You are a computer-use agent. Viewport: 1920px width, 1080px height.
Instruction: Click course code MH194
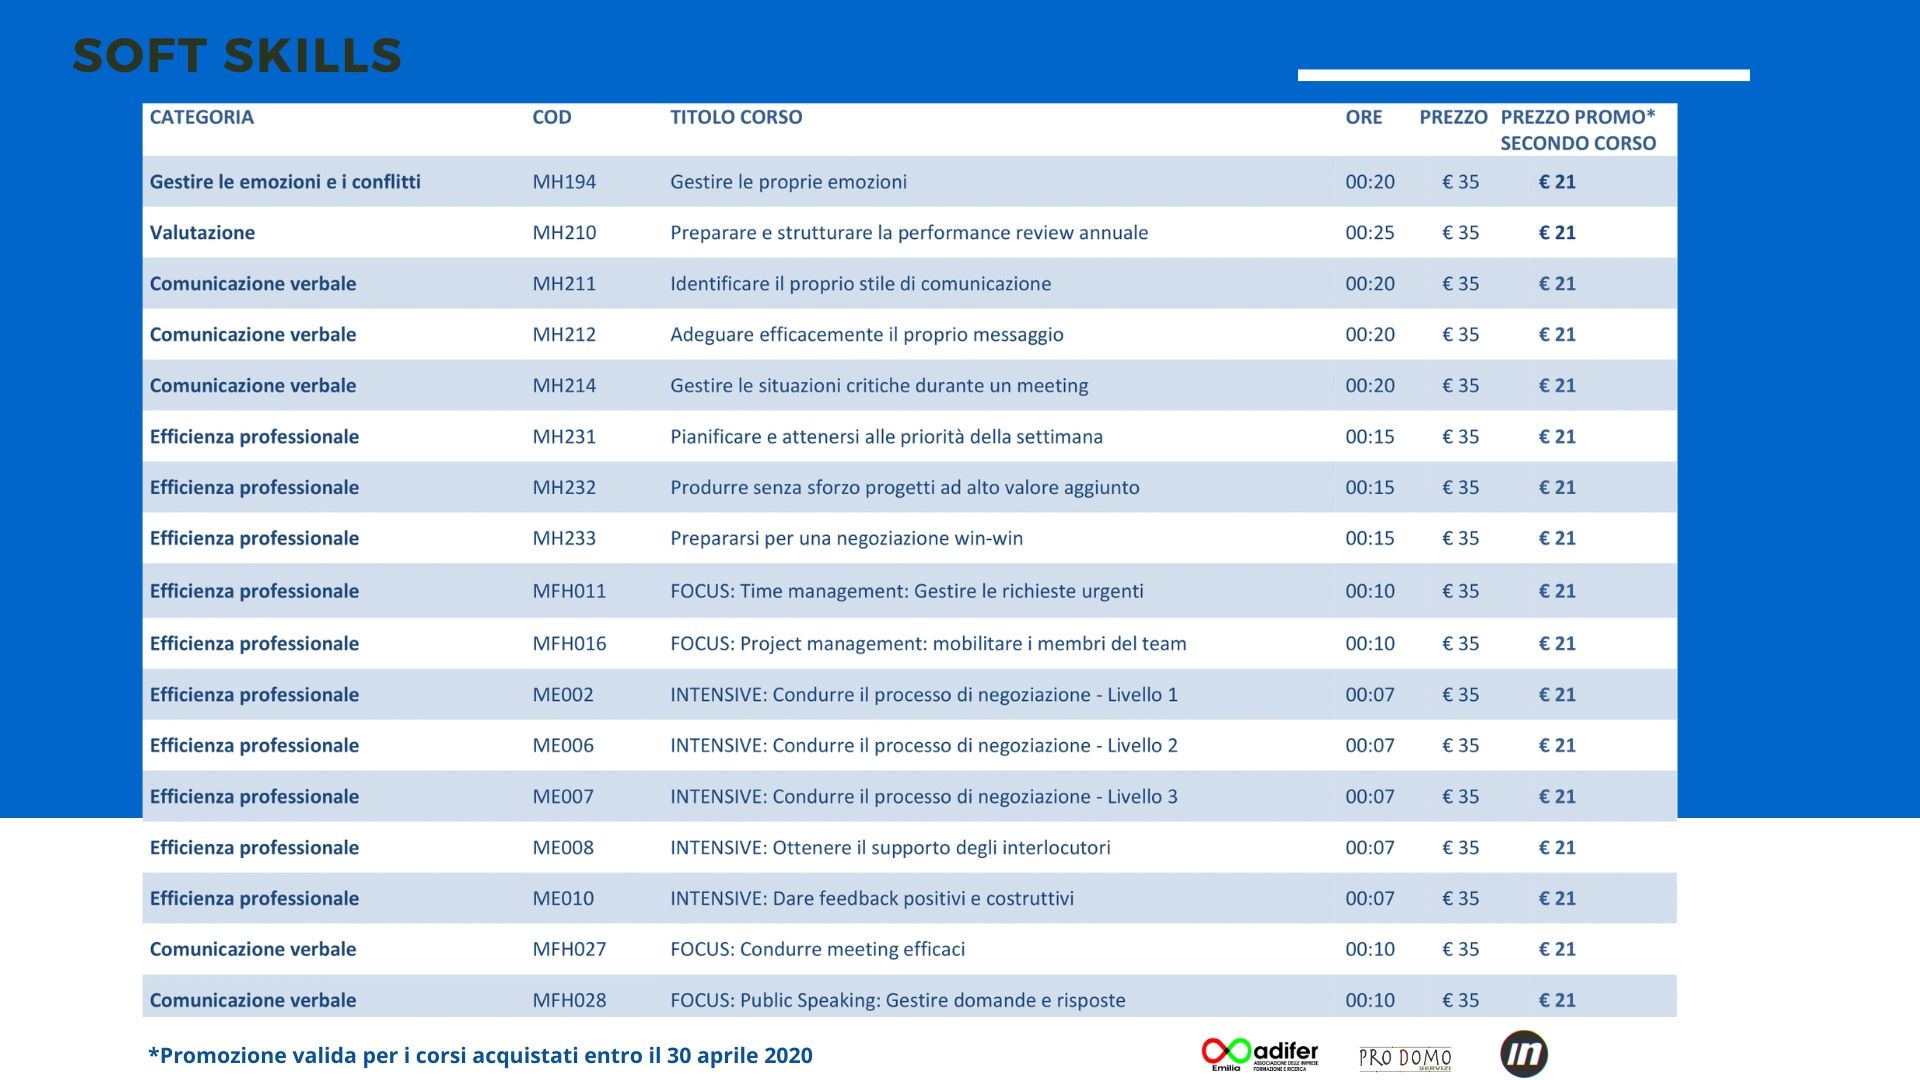[x=564, y=182]
